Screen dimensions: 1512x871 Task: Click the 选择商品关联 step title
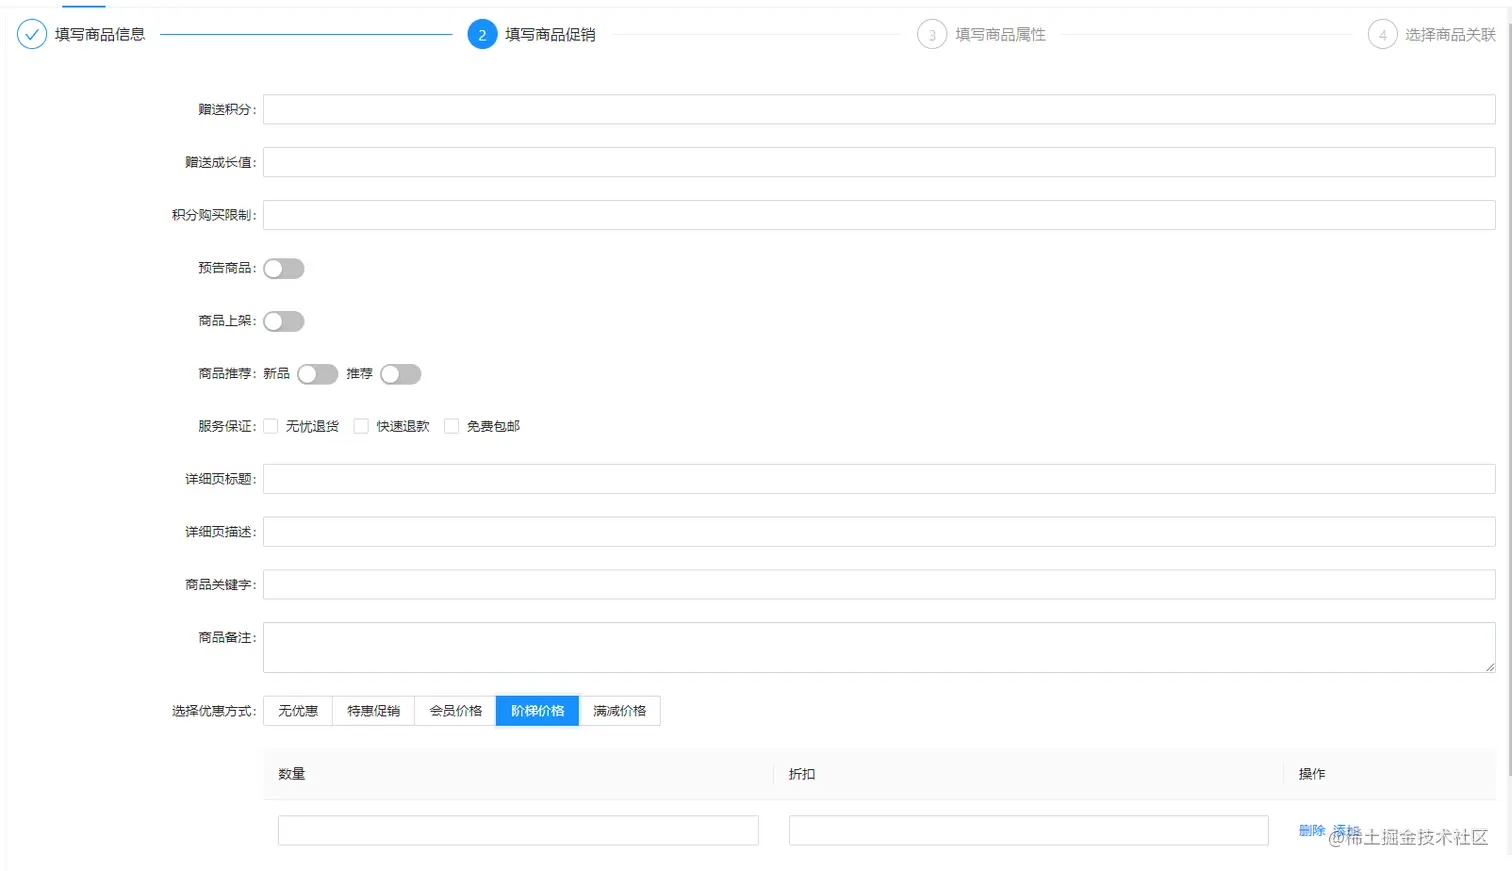point(1450,34)
